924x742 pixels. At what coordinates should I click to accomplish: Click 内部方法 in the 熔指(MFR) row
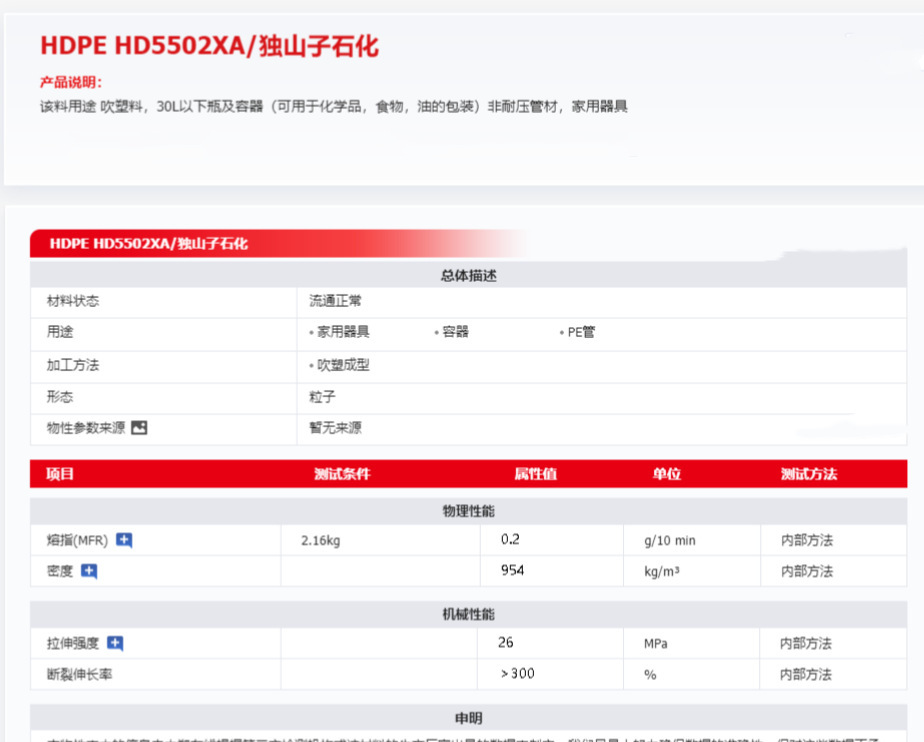(x=807, y=540)
